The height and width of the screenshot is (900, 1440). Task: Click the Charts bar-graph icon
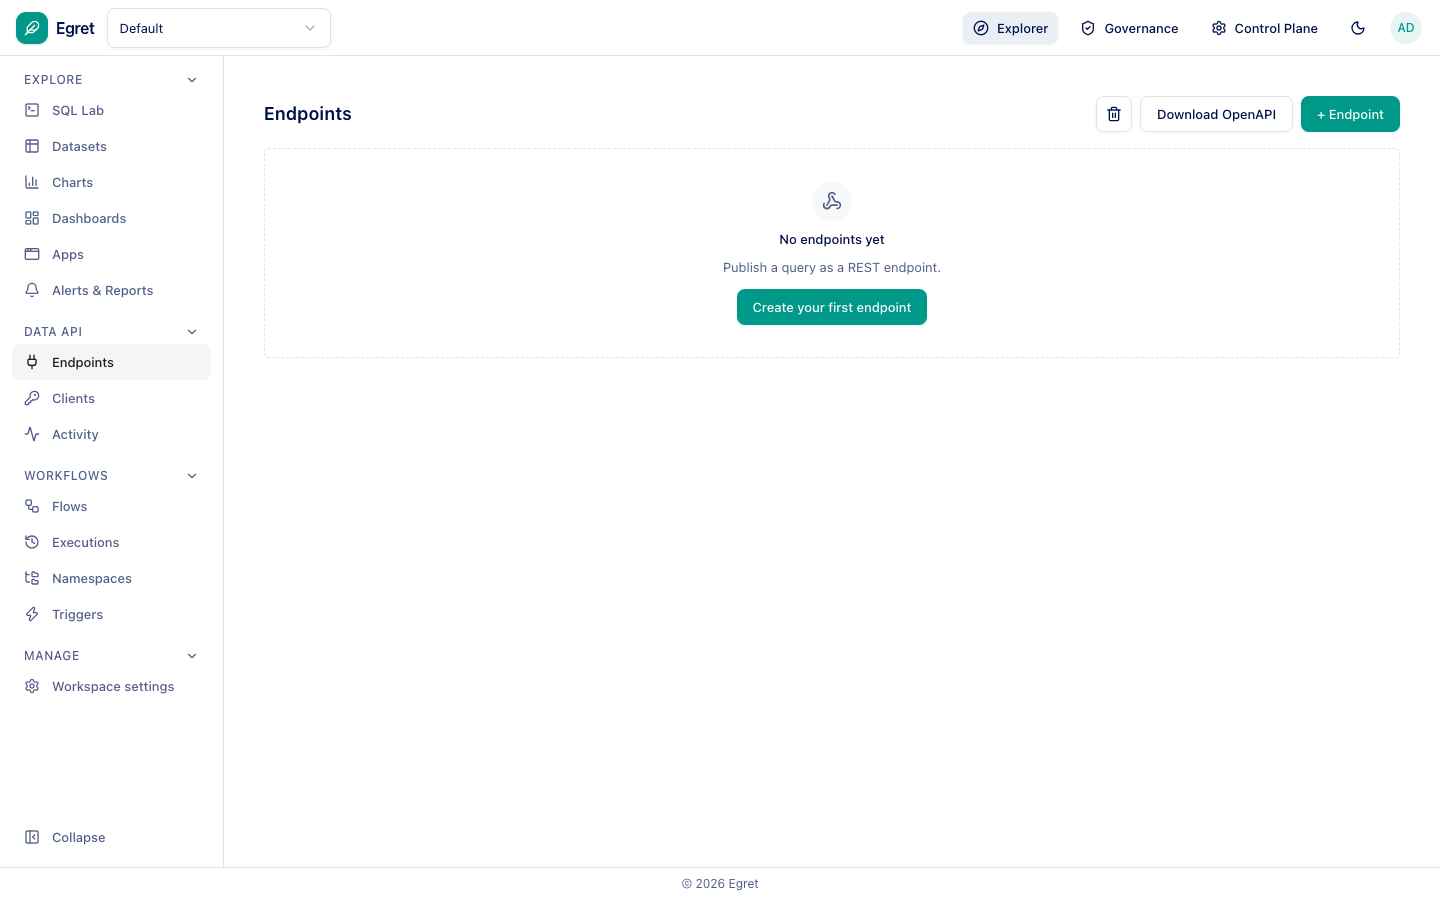coord(32,182)
